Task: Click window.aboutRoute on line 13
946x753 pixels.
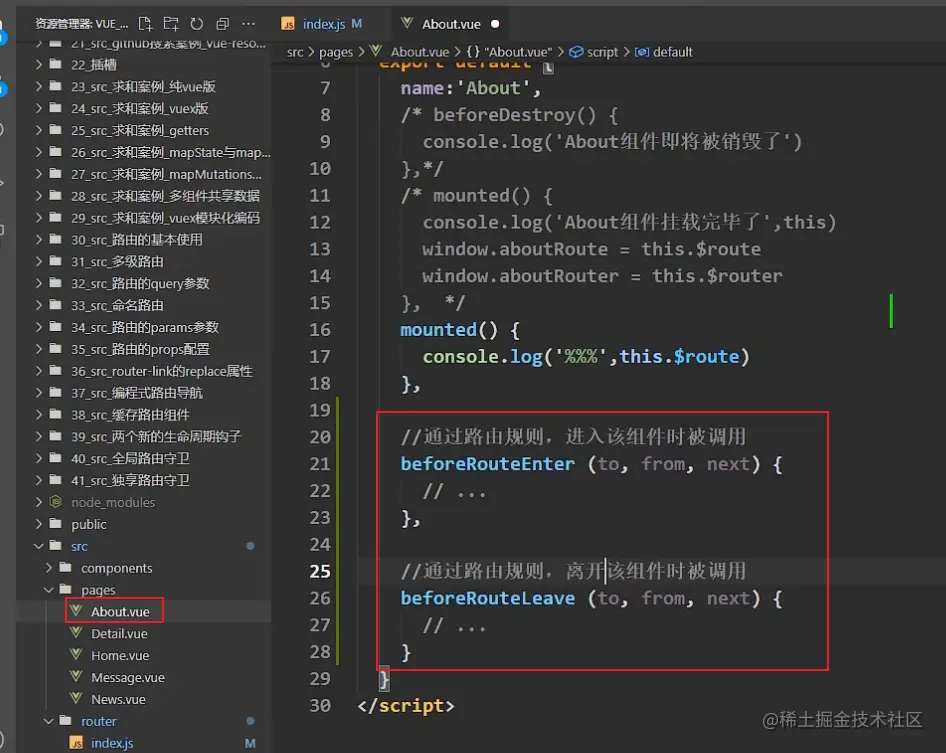Action: coord(515,249)
